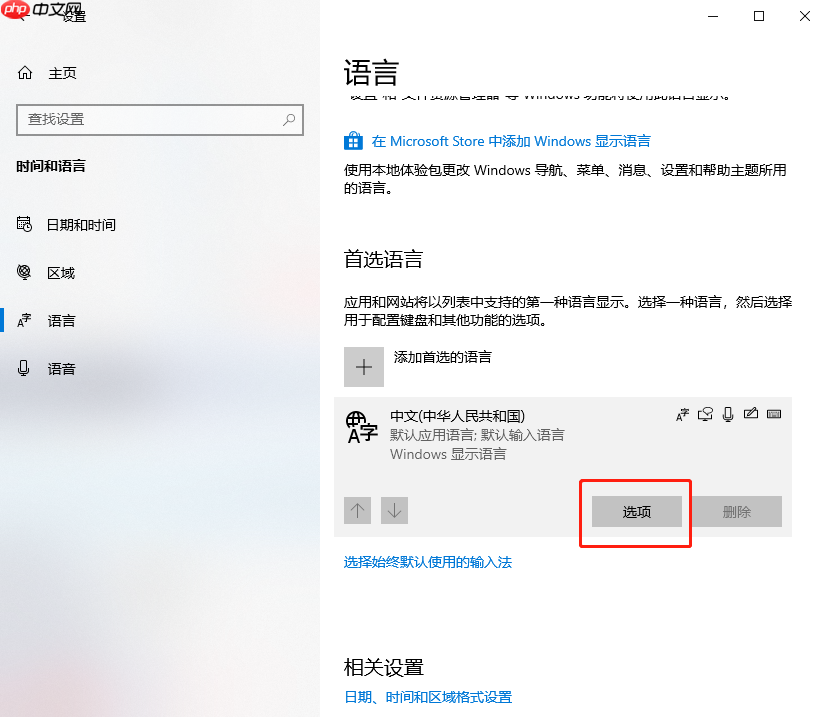
Task: Click the 删除 button
Action: pyautogui.click(x=737, y=511)
